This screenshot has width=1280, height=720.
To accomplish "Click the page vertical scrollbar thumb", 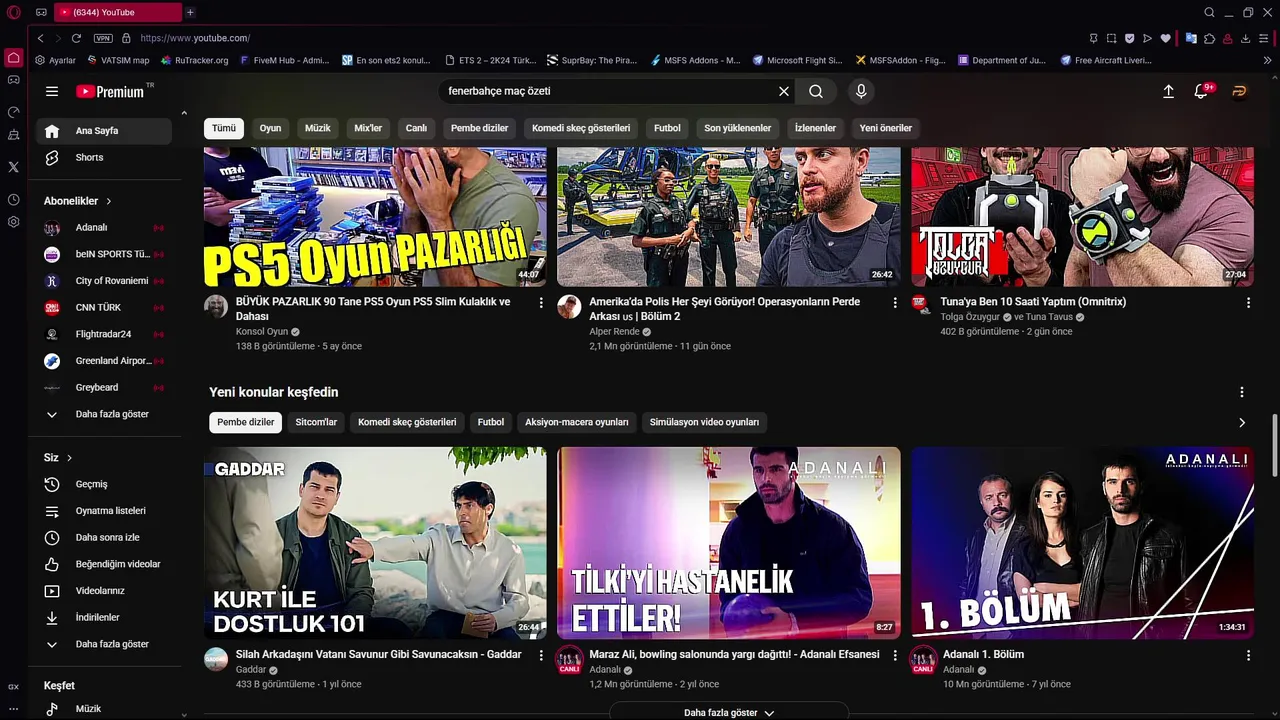I will click(1274, 445).
